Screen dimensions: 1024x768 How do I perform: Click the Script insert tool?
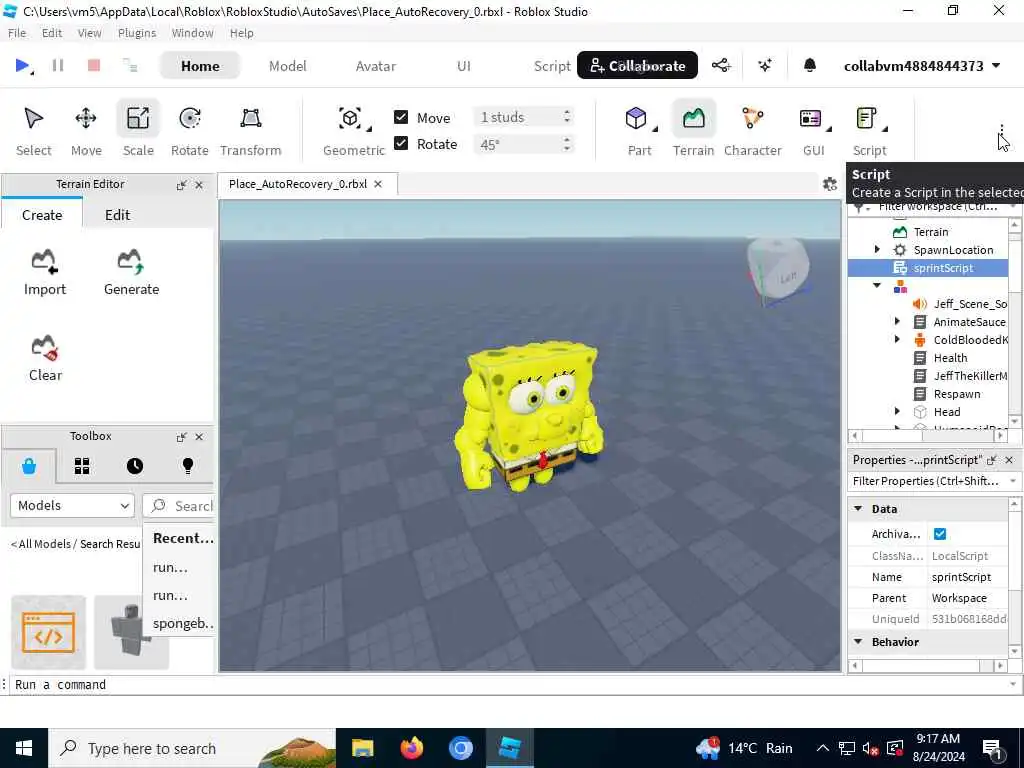pos(869,131)
